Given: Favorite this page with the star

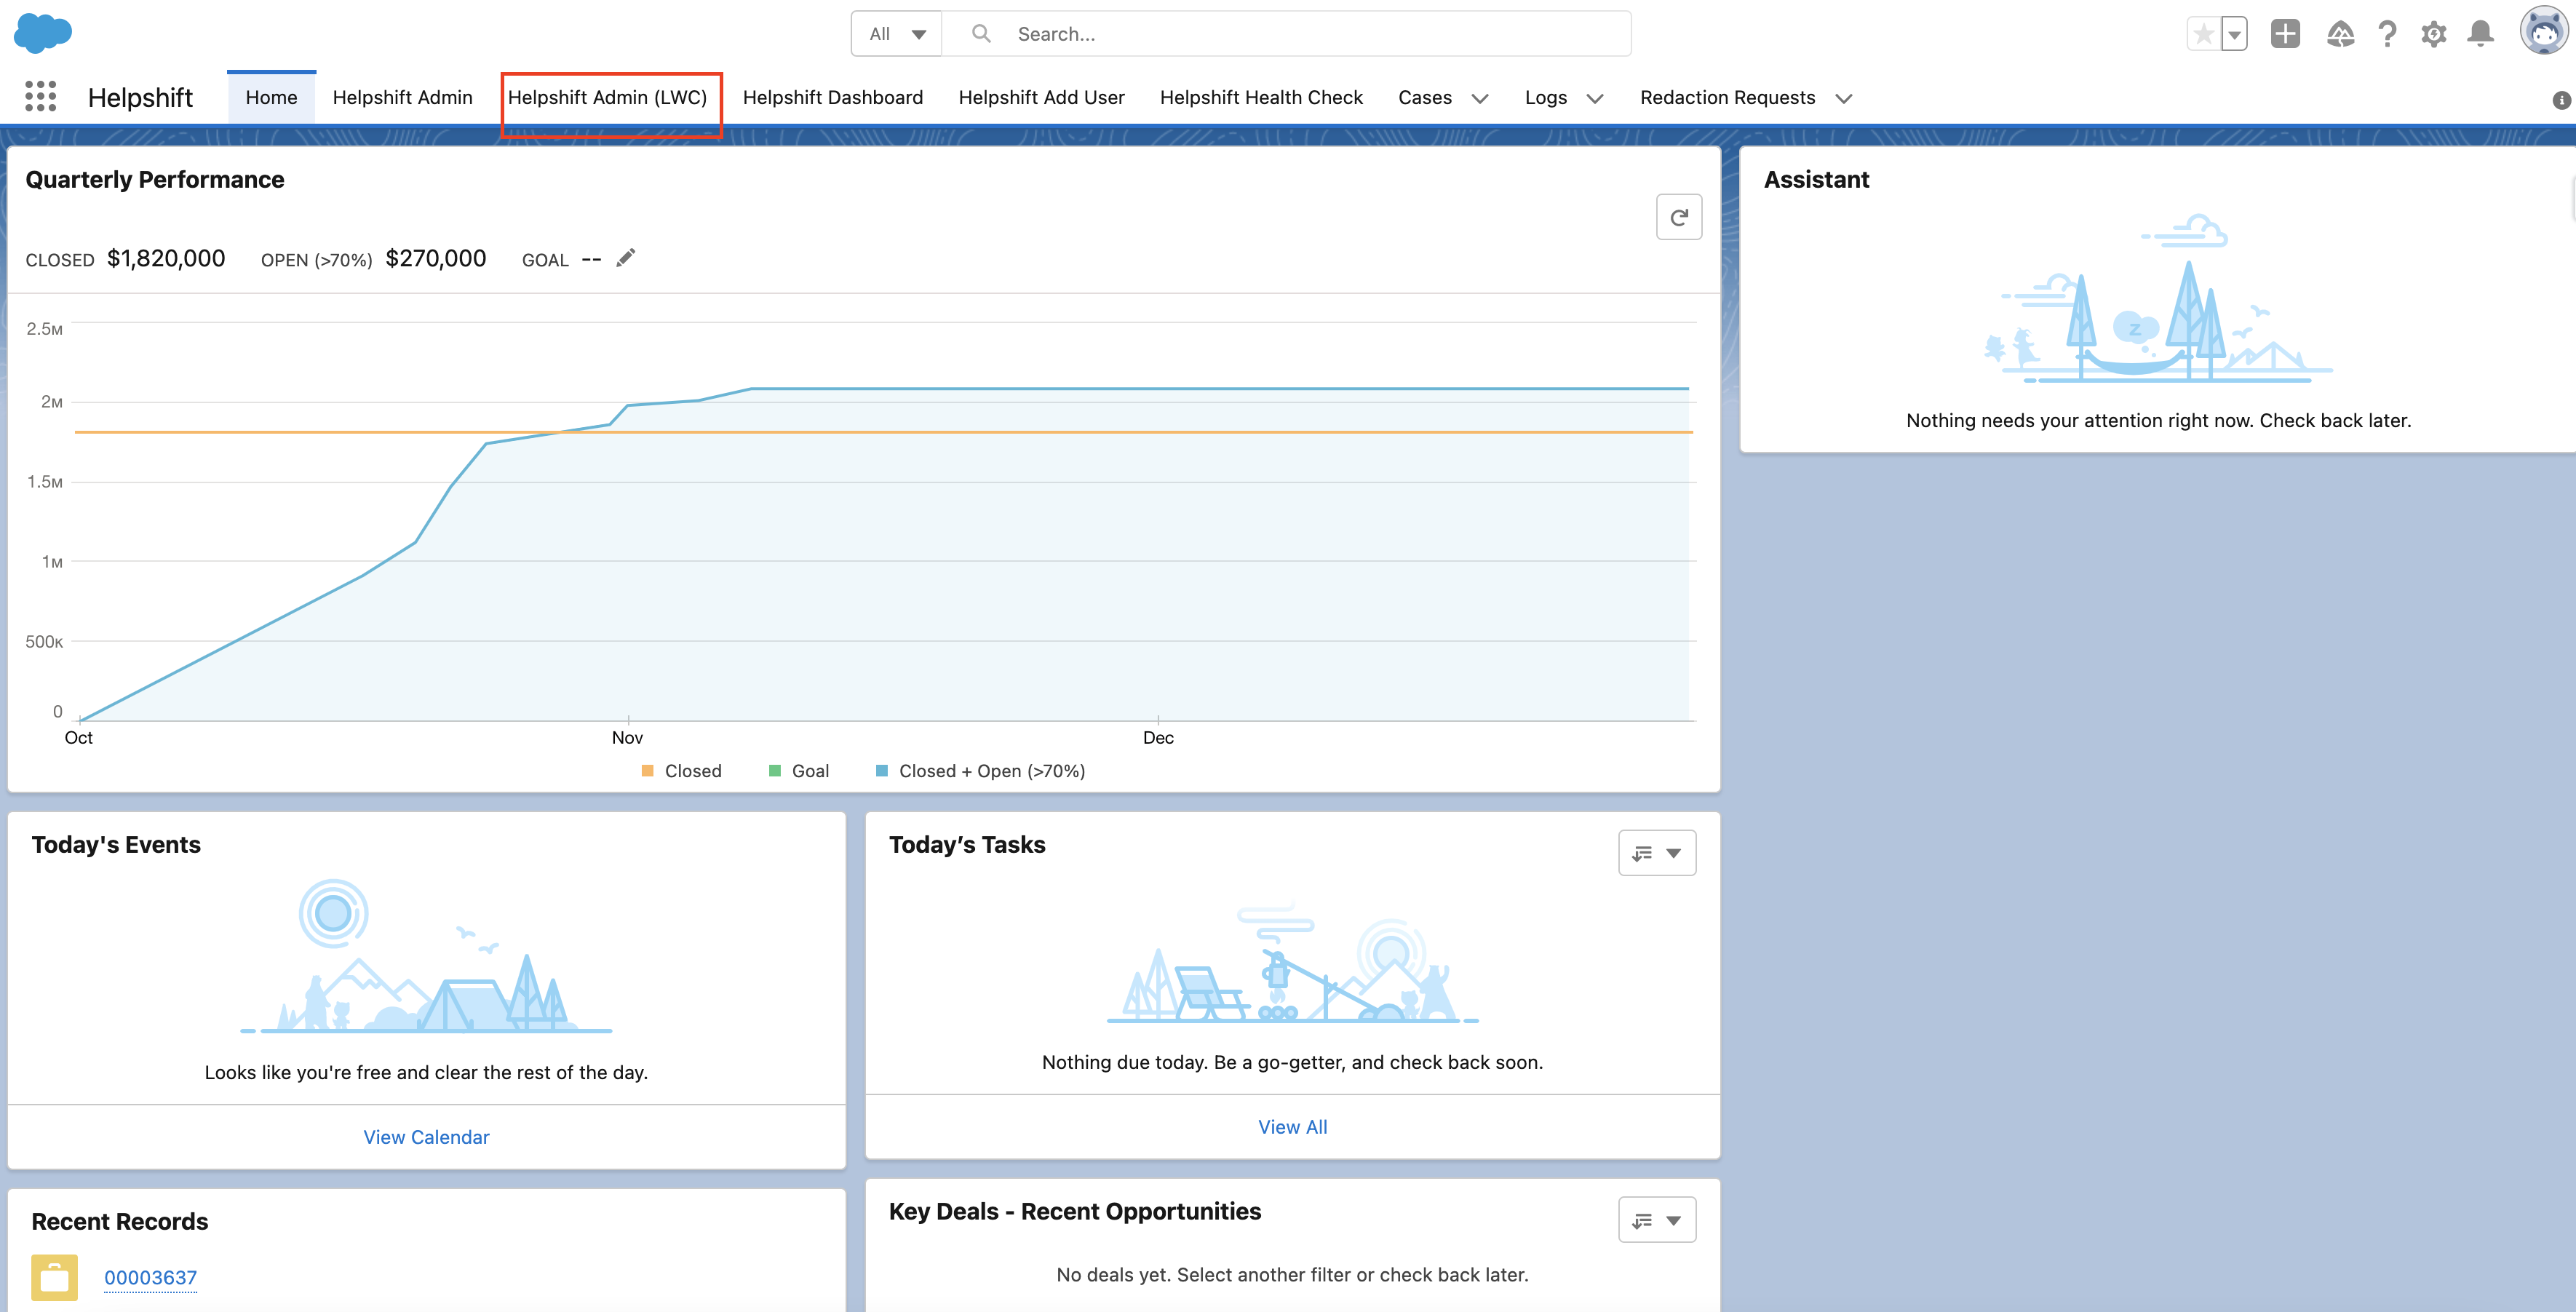Looking at the screenshot, I should (2203, 34).
